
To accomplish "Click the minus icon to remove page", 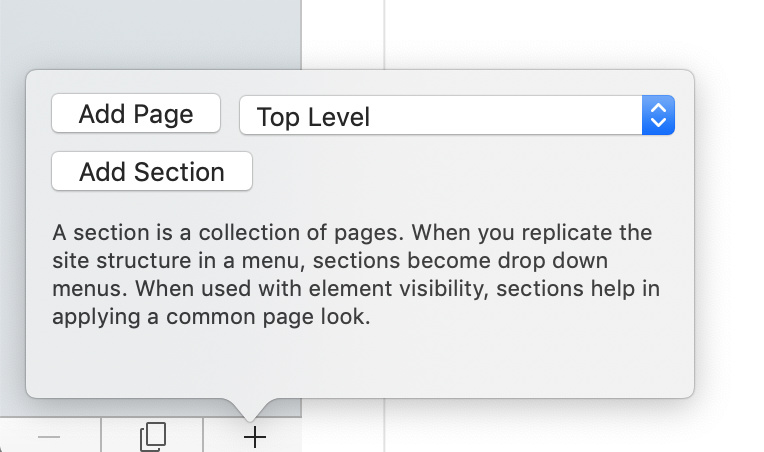I will coord(49,437).
